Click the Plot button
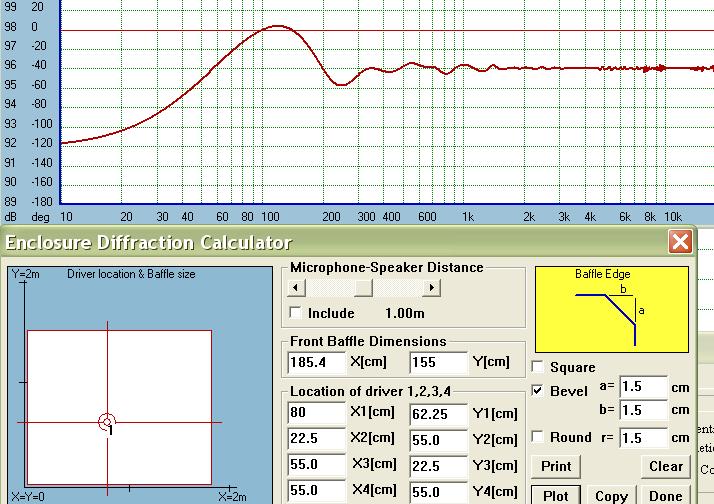 556,495
